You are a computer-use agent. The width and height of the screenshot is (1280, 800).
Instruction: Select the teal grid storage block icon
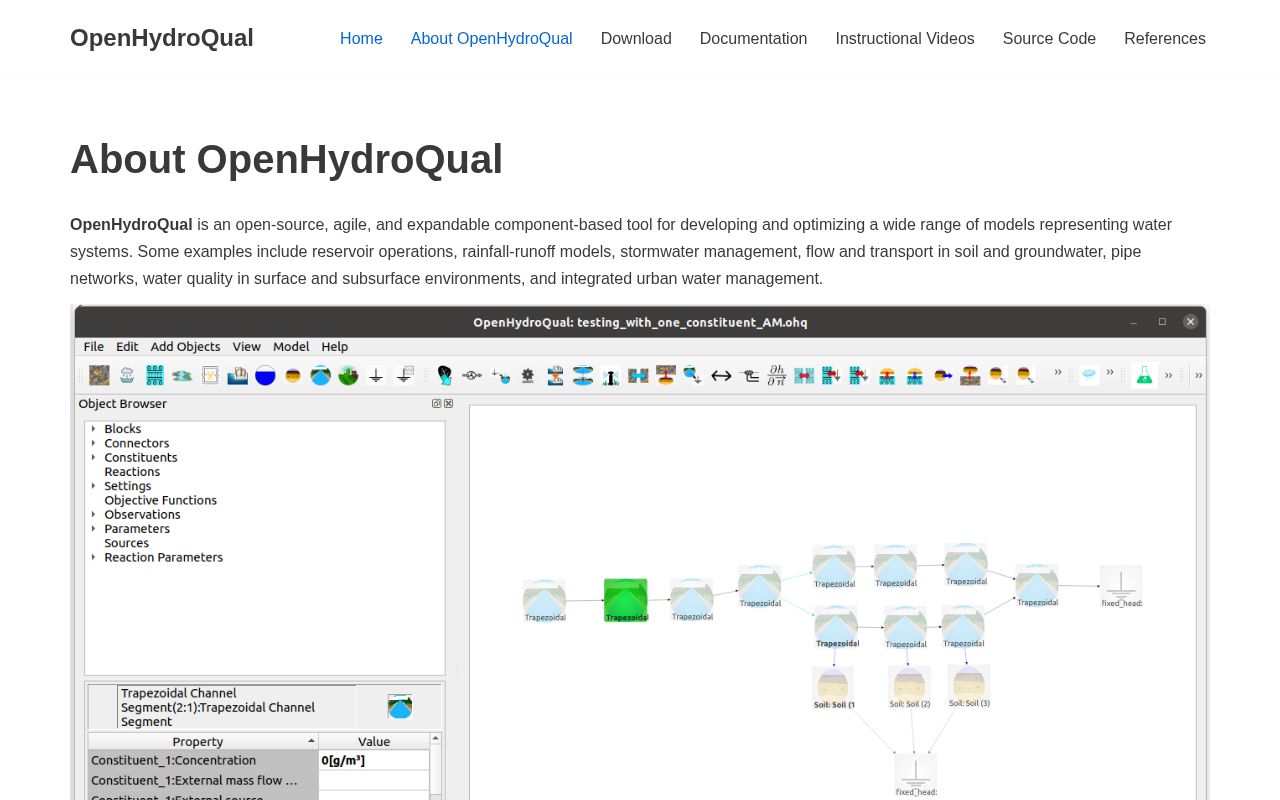tap(155, 375)
